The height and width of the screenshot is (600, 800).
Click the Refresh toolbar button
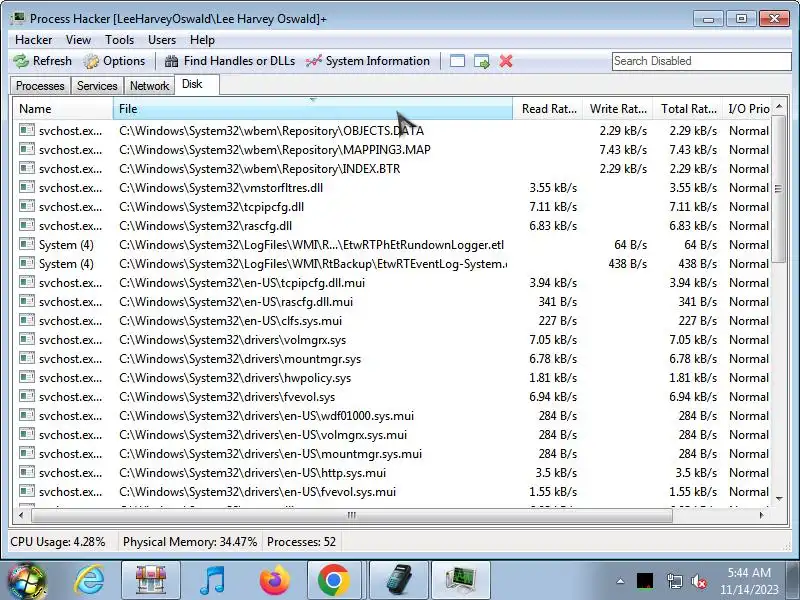point(43,61)
